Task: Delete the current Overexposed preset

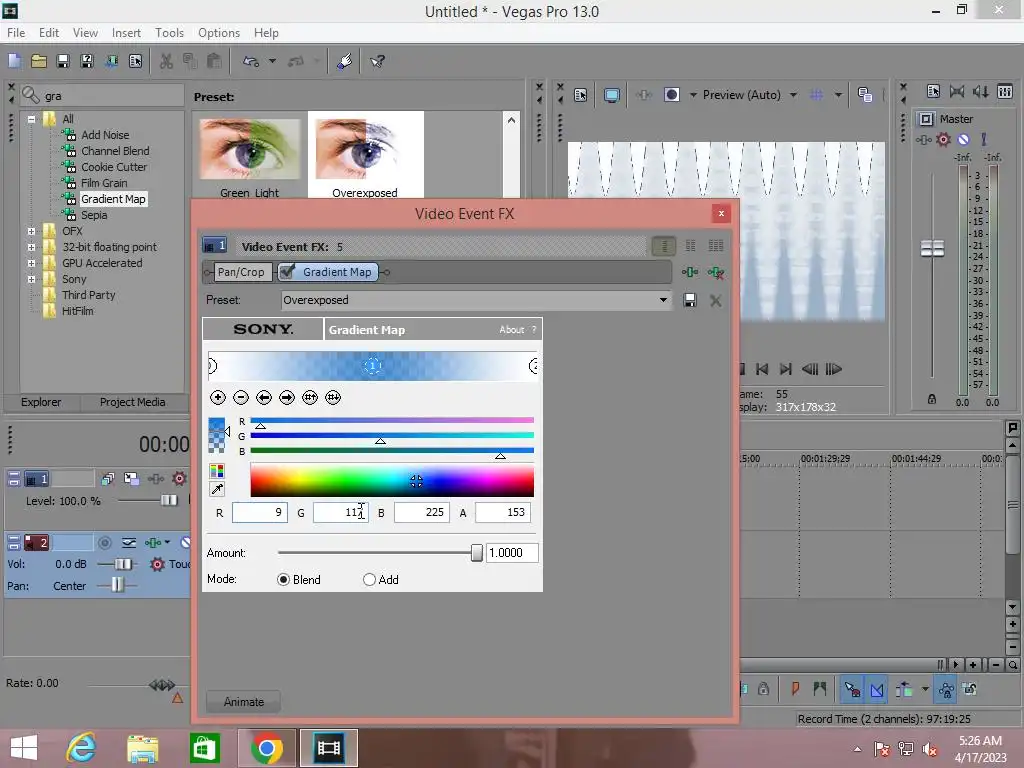Action: coord(716,300)
